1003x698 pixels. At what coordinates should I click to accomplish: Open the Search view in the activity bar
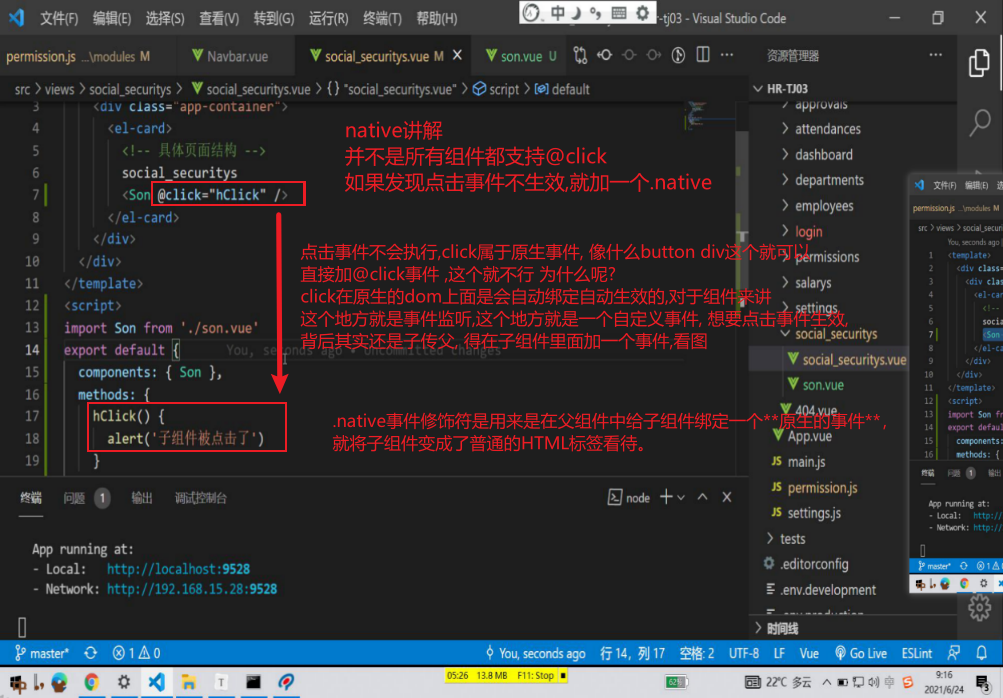[979, 122]
